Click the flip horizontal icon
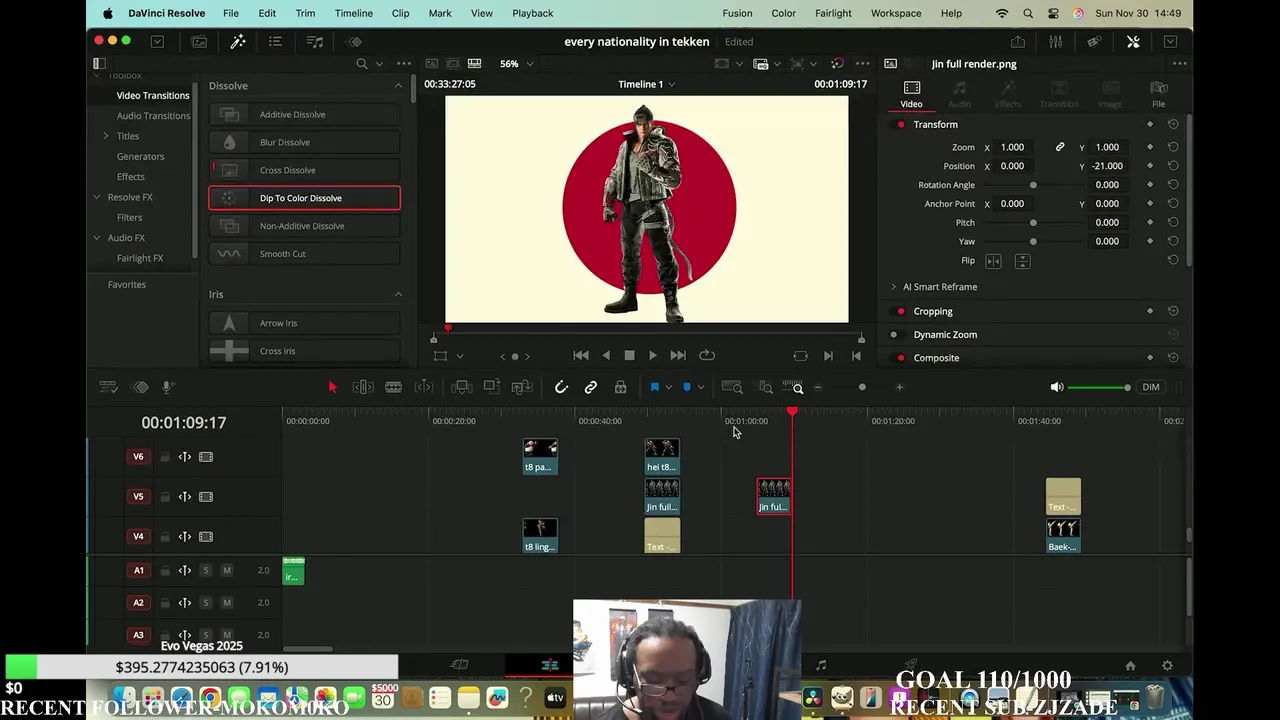Image resolution: width=1280 pixels, height=720 pixels. (993, 261)
